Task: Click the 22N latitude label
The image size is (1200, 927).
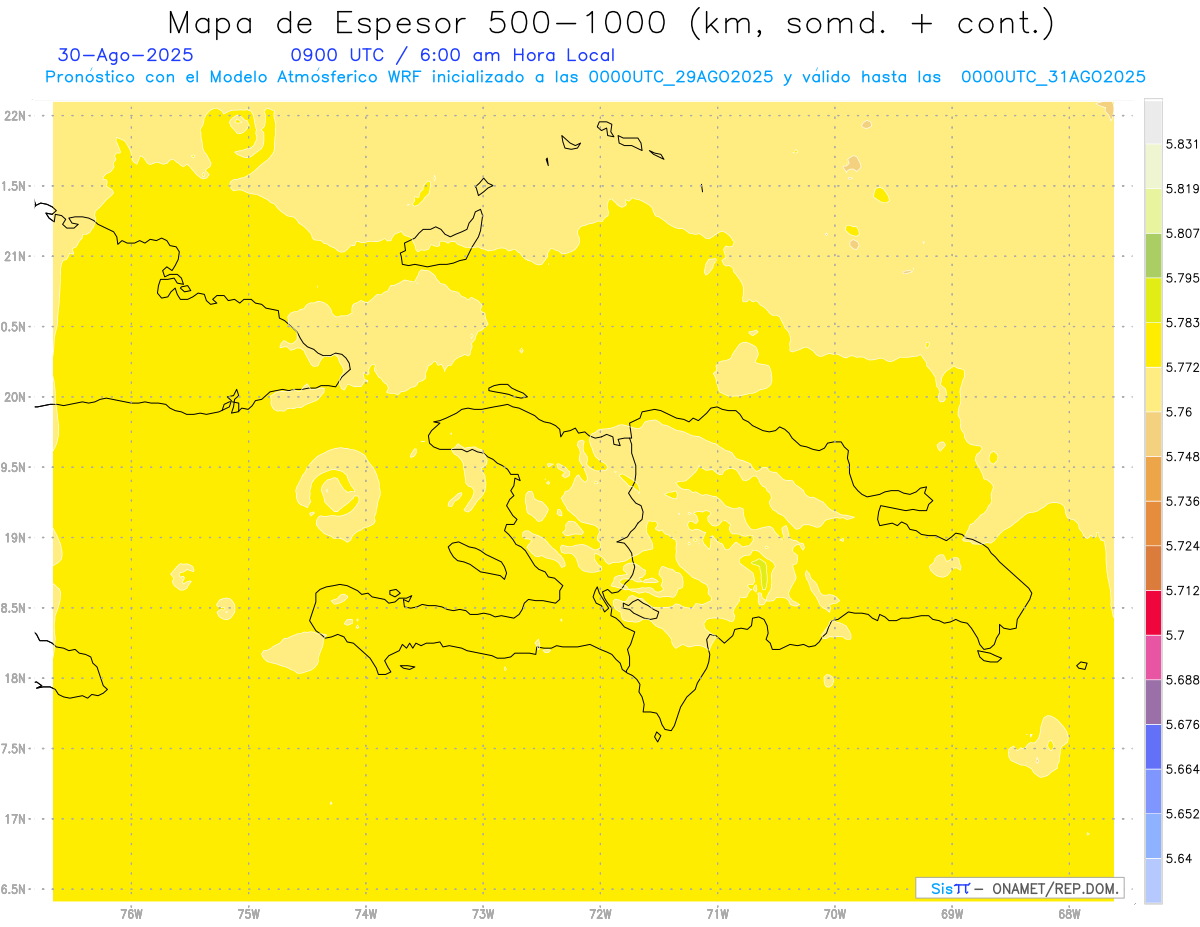Action: [14, 116]
